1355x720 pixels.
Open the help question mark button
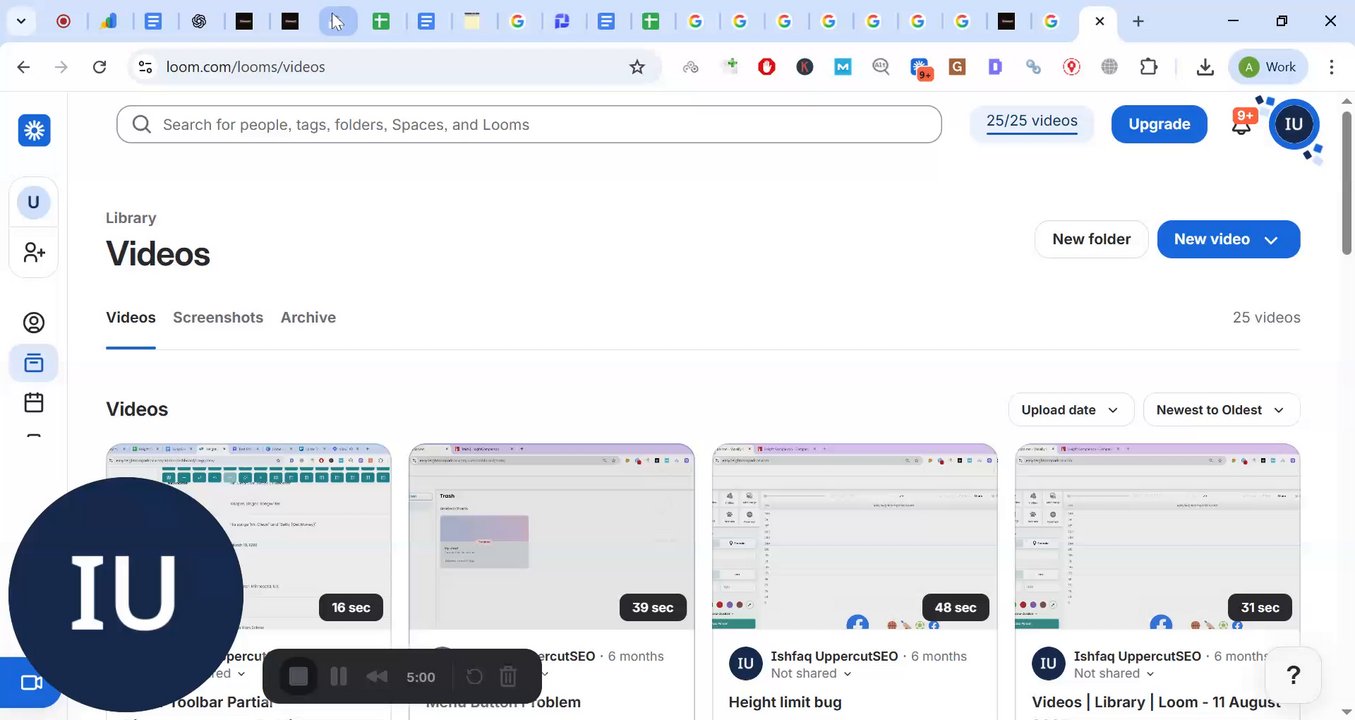(1293, 675)
